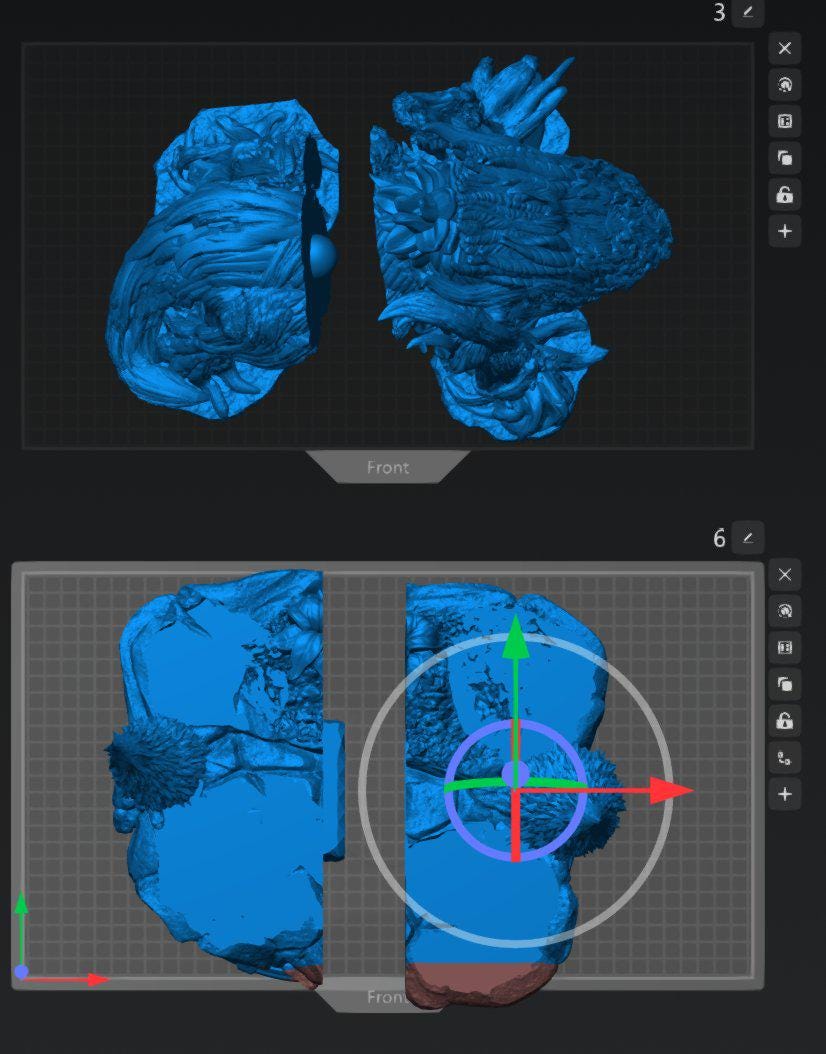
Task: Click the plus icon beside plate 3
Action: [784, 232]
